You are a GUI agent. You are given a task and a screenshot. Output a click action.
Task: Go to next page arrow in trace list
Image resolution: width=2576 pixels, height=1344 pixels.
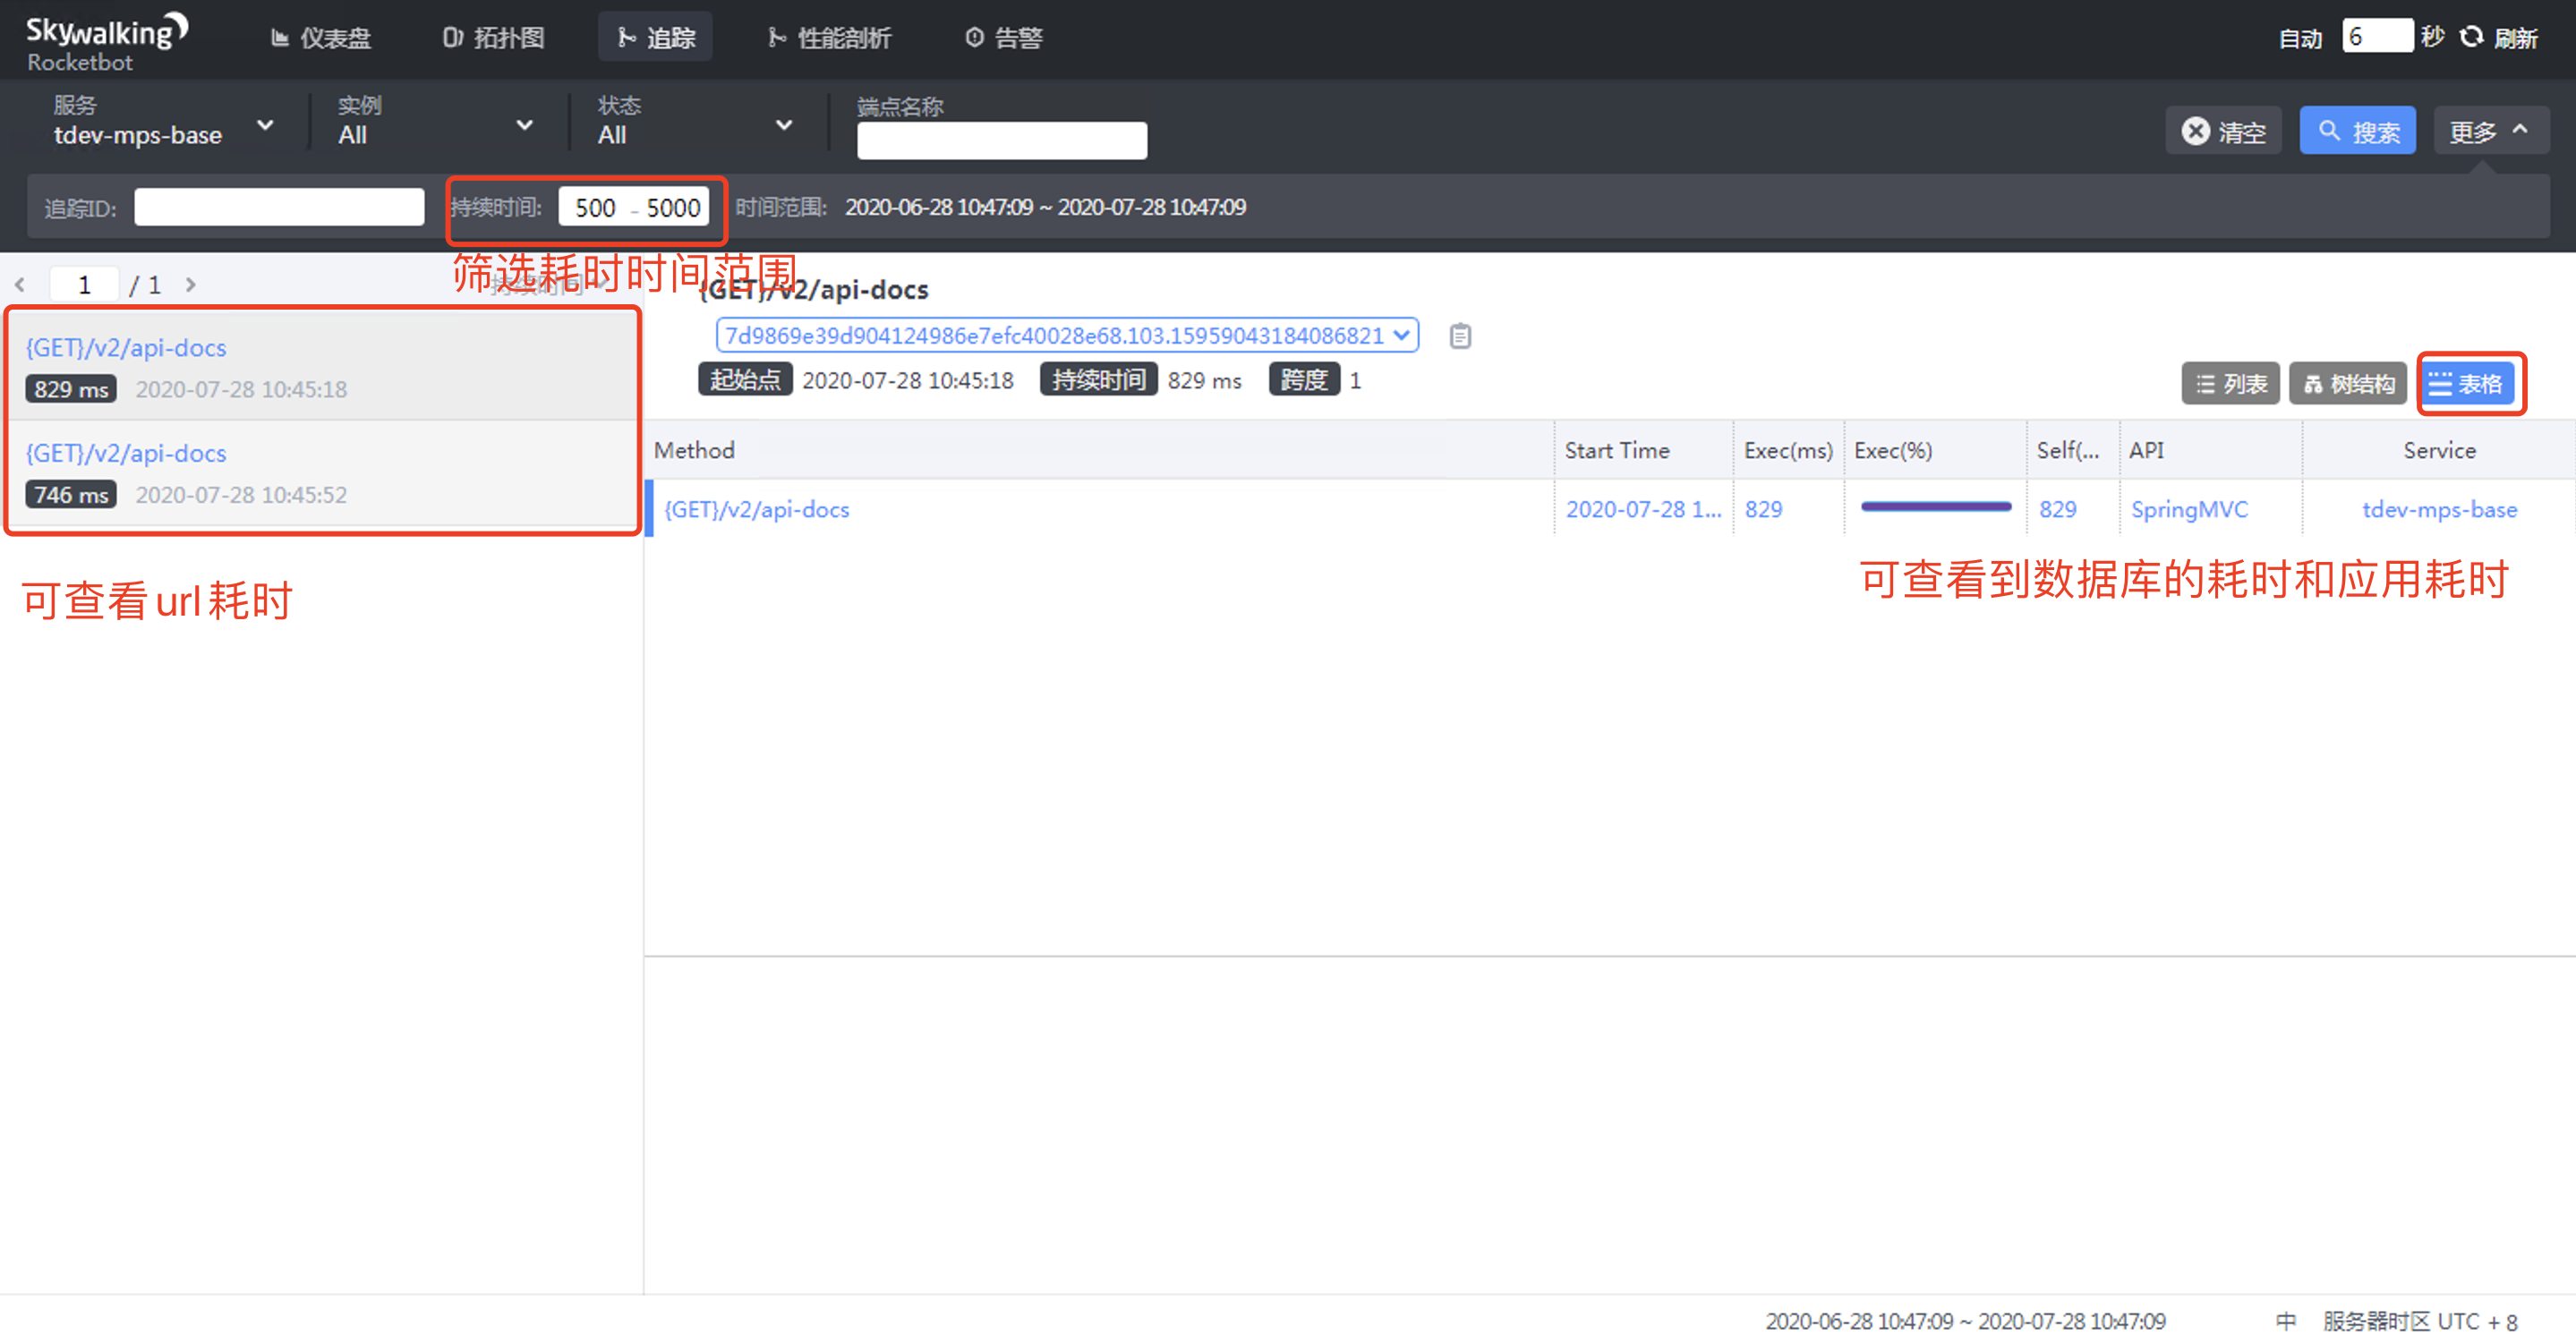pyautogui.click(x=191, y=285)
